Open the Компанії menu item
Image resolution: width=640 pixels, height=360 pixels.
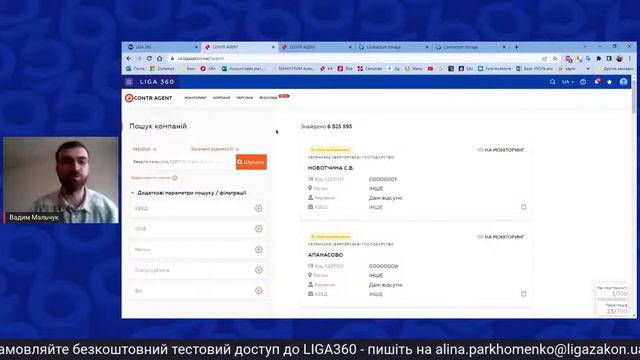tap(222, 98)
